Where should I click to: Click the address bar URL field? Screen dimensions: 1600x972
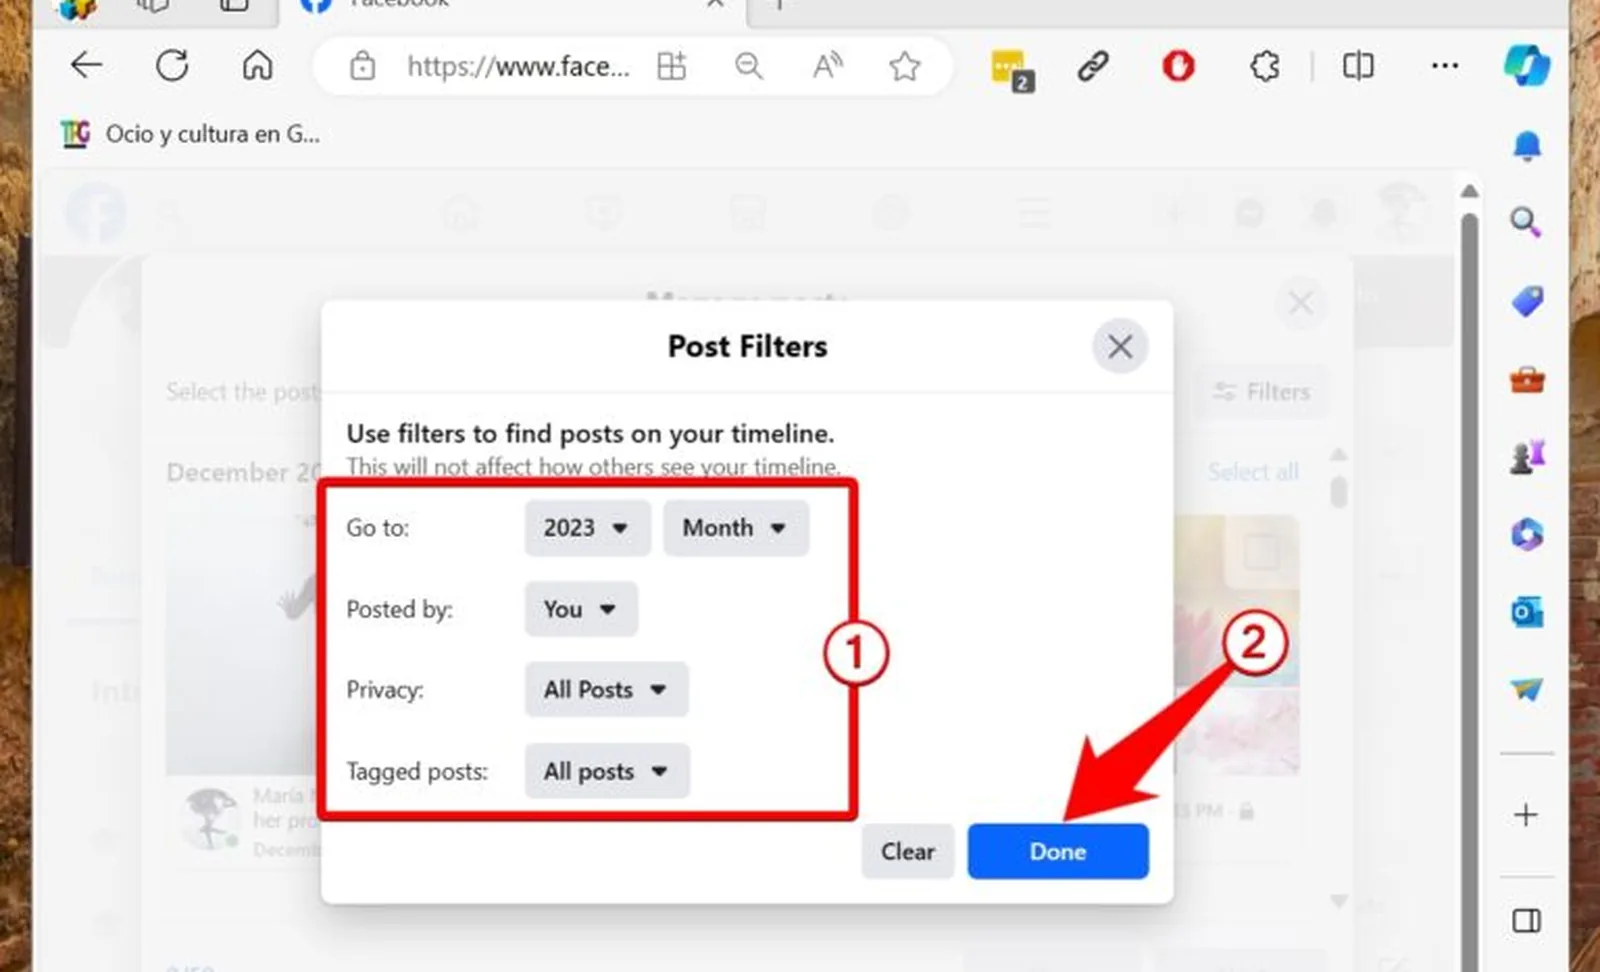click(518, 67)
